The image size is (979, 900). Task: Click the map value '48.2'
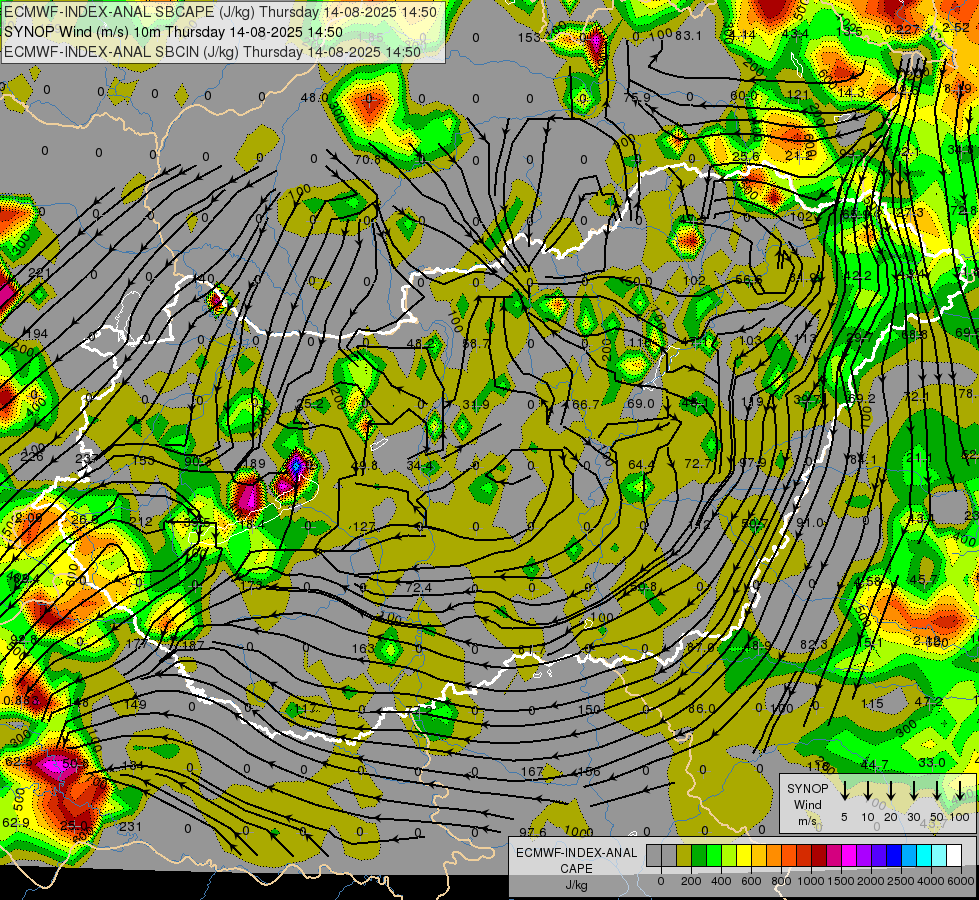tap(420, 344)
